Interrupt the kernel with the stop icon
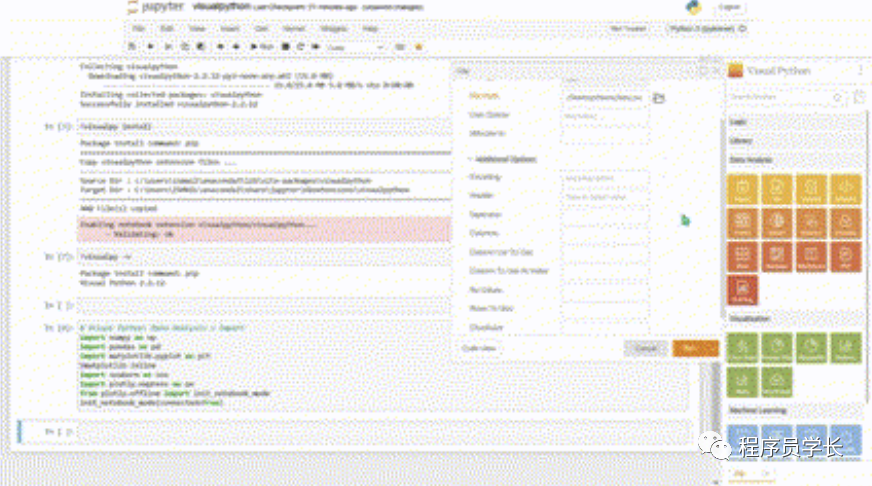The width and height of the screenshot is (872, 486). [x=285, y=47]
